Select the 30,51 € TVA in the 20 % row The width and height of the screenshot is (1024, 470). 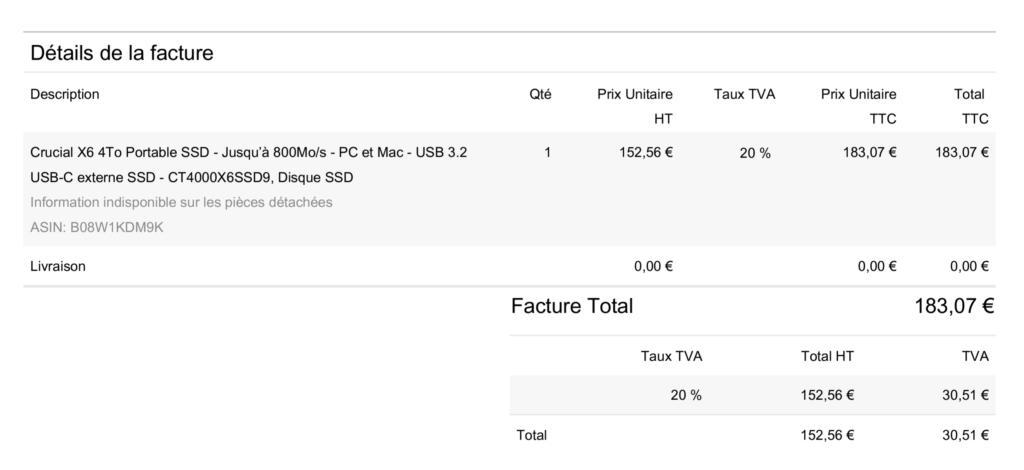[x=965, y=395]
